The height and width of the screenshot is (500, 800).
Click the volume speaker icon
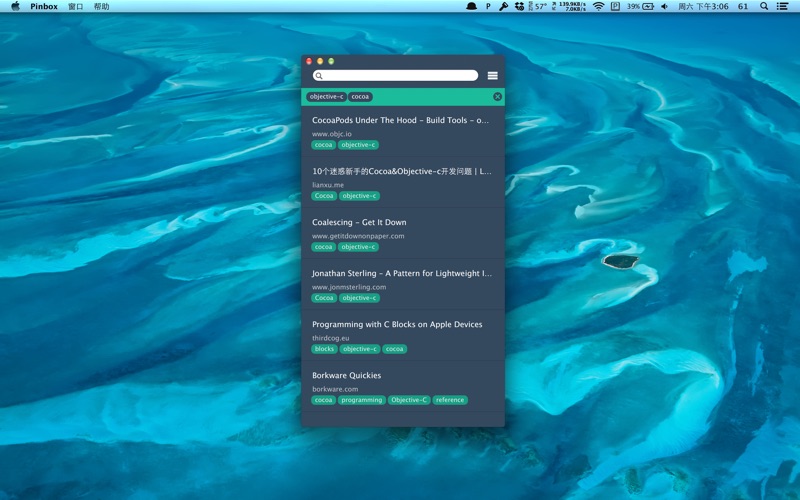(664, 6)
